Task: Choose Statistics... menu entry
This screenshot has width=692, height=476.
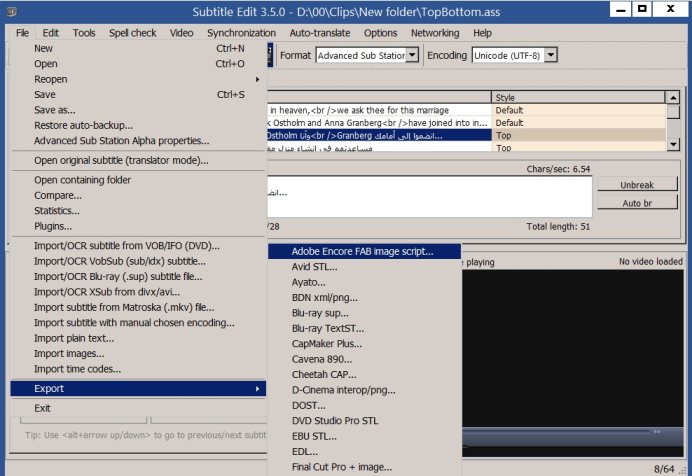Action: tap(139, 211)
